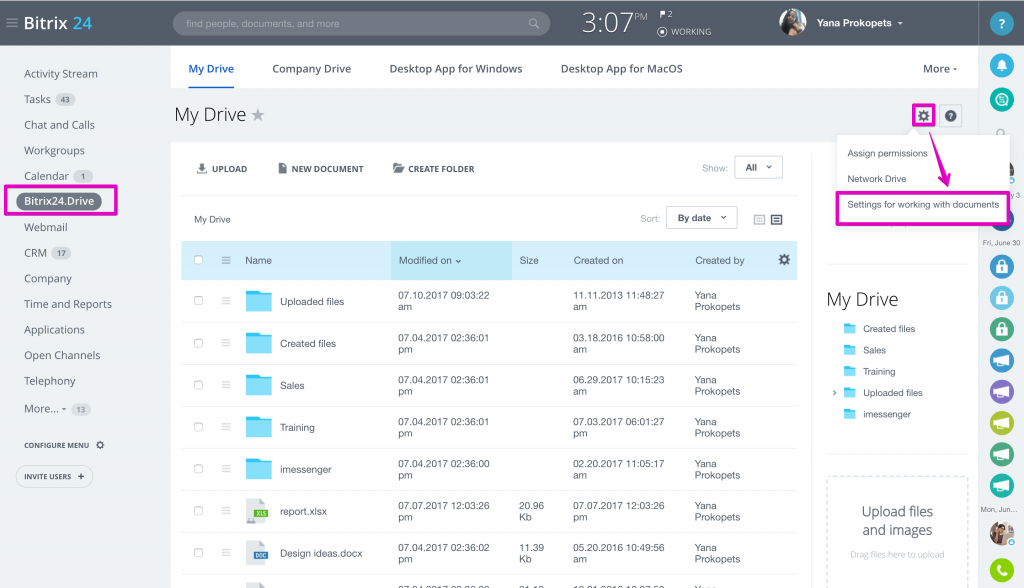Viewport: 1024px width, 588px height.
Task: Click the UPLOAD button
Action: [x=222, y=169]
